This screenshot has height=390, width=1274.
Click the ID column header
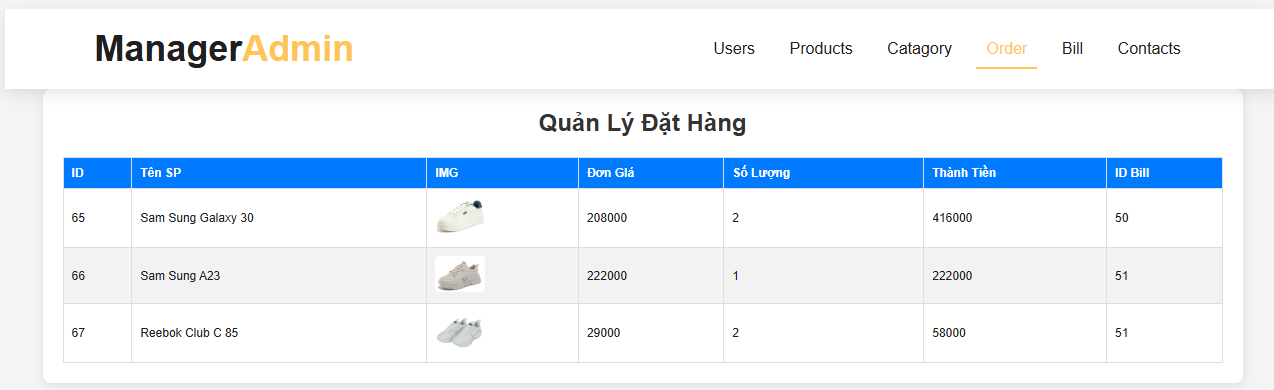(97, 173)
